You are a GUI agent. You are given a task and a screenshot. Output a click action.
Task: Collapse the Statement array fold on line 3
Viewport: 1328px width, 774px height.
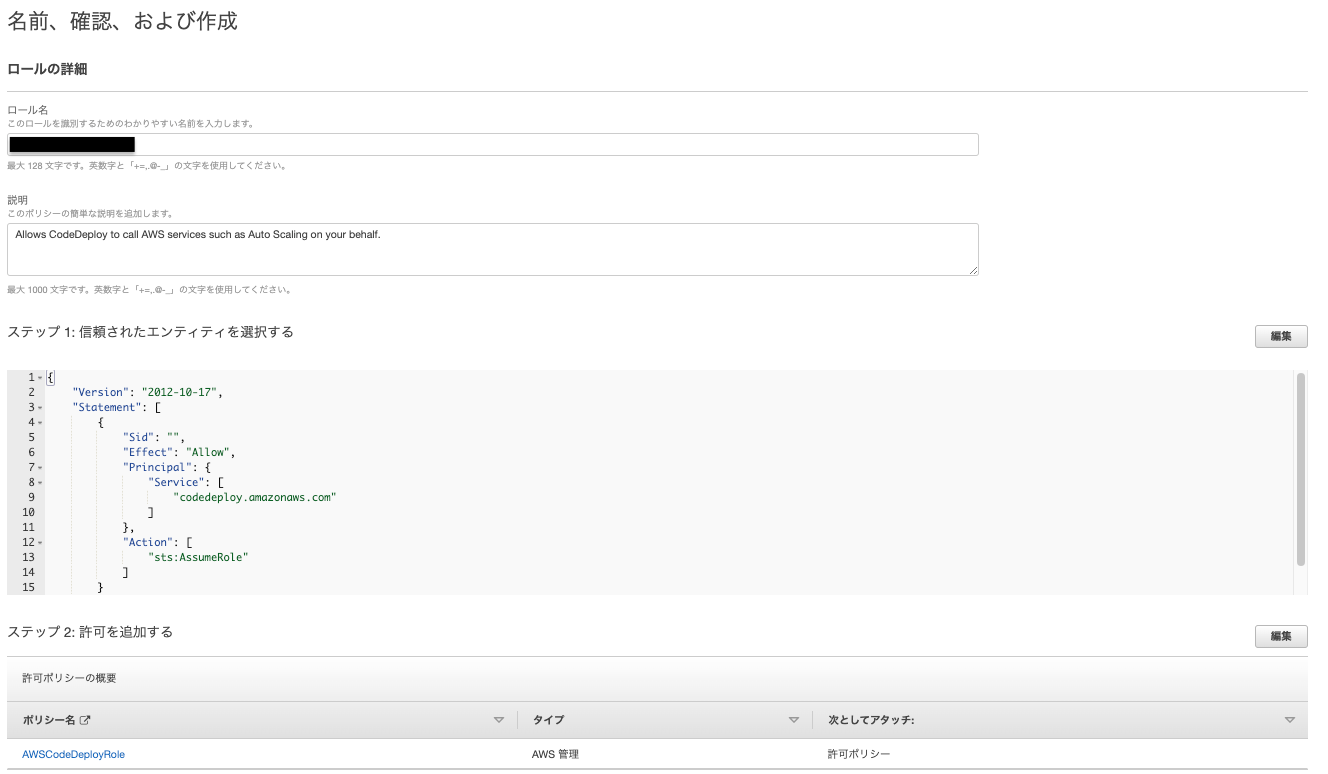pyautogui.click(x=42, y=406)
